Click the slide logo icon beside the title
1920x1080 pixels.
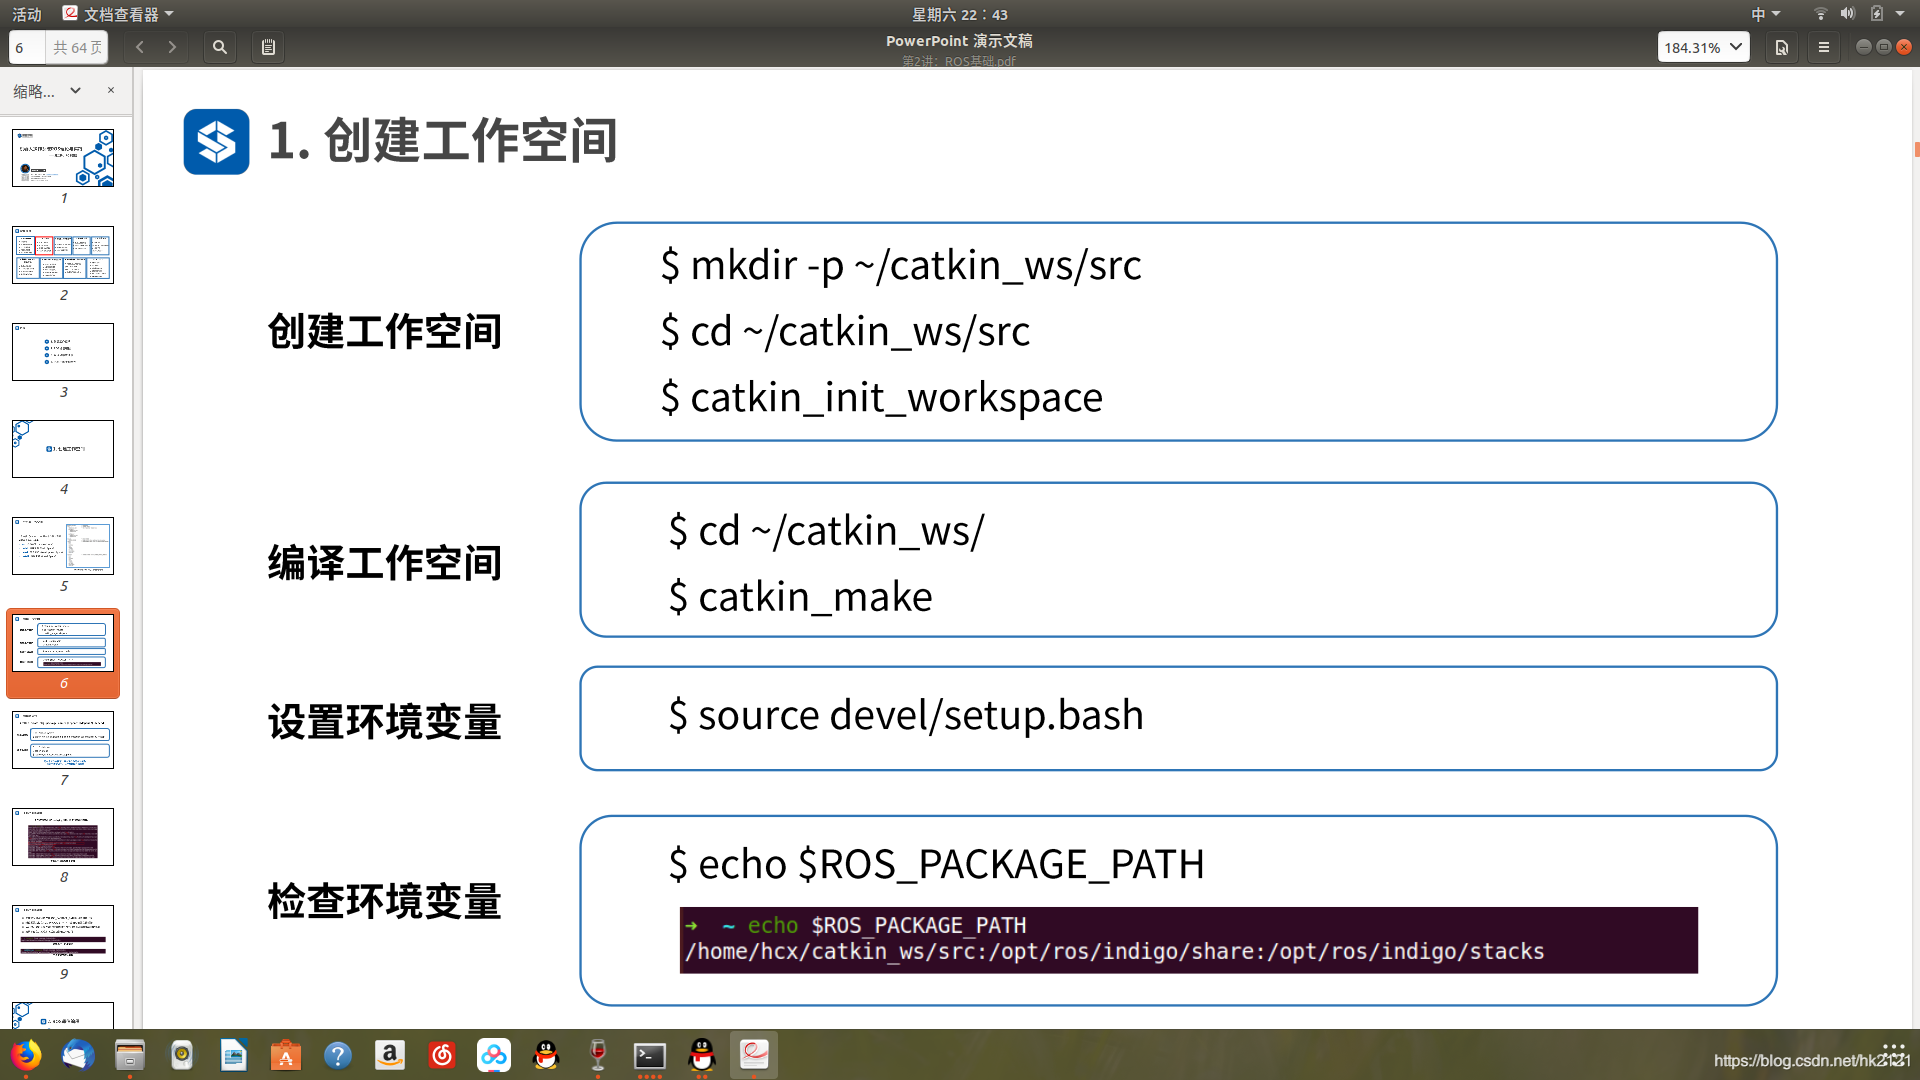click(216, 141)
